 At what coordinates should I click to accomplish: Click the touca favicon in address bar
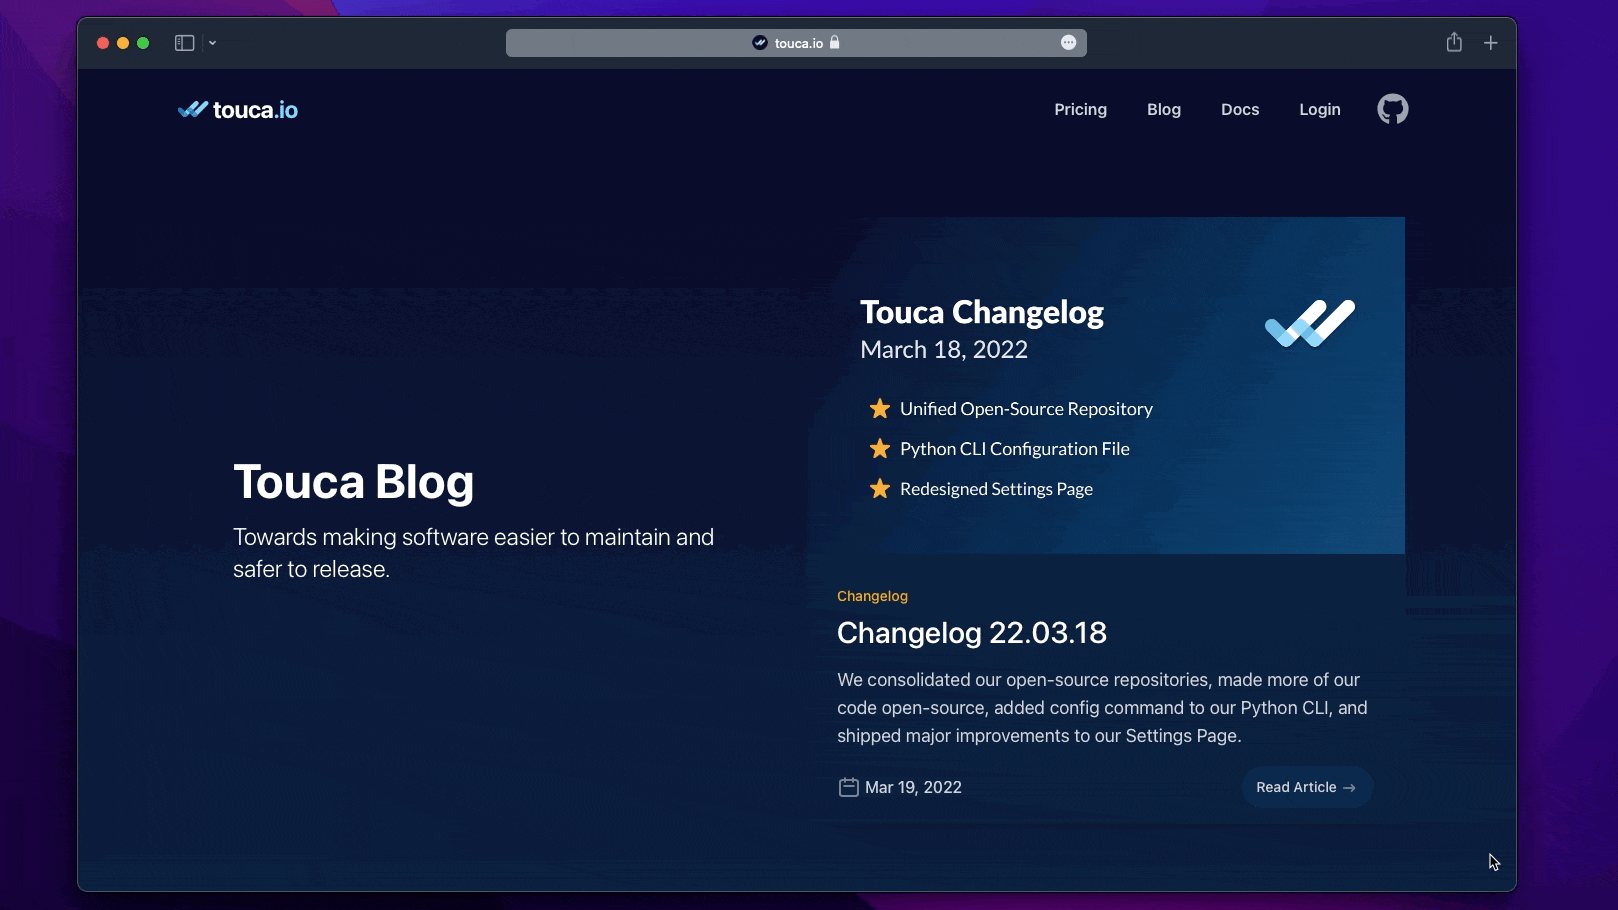pos(760,42)
